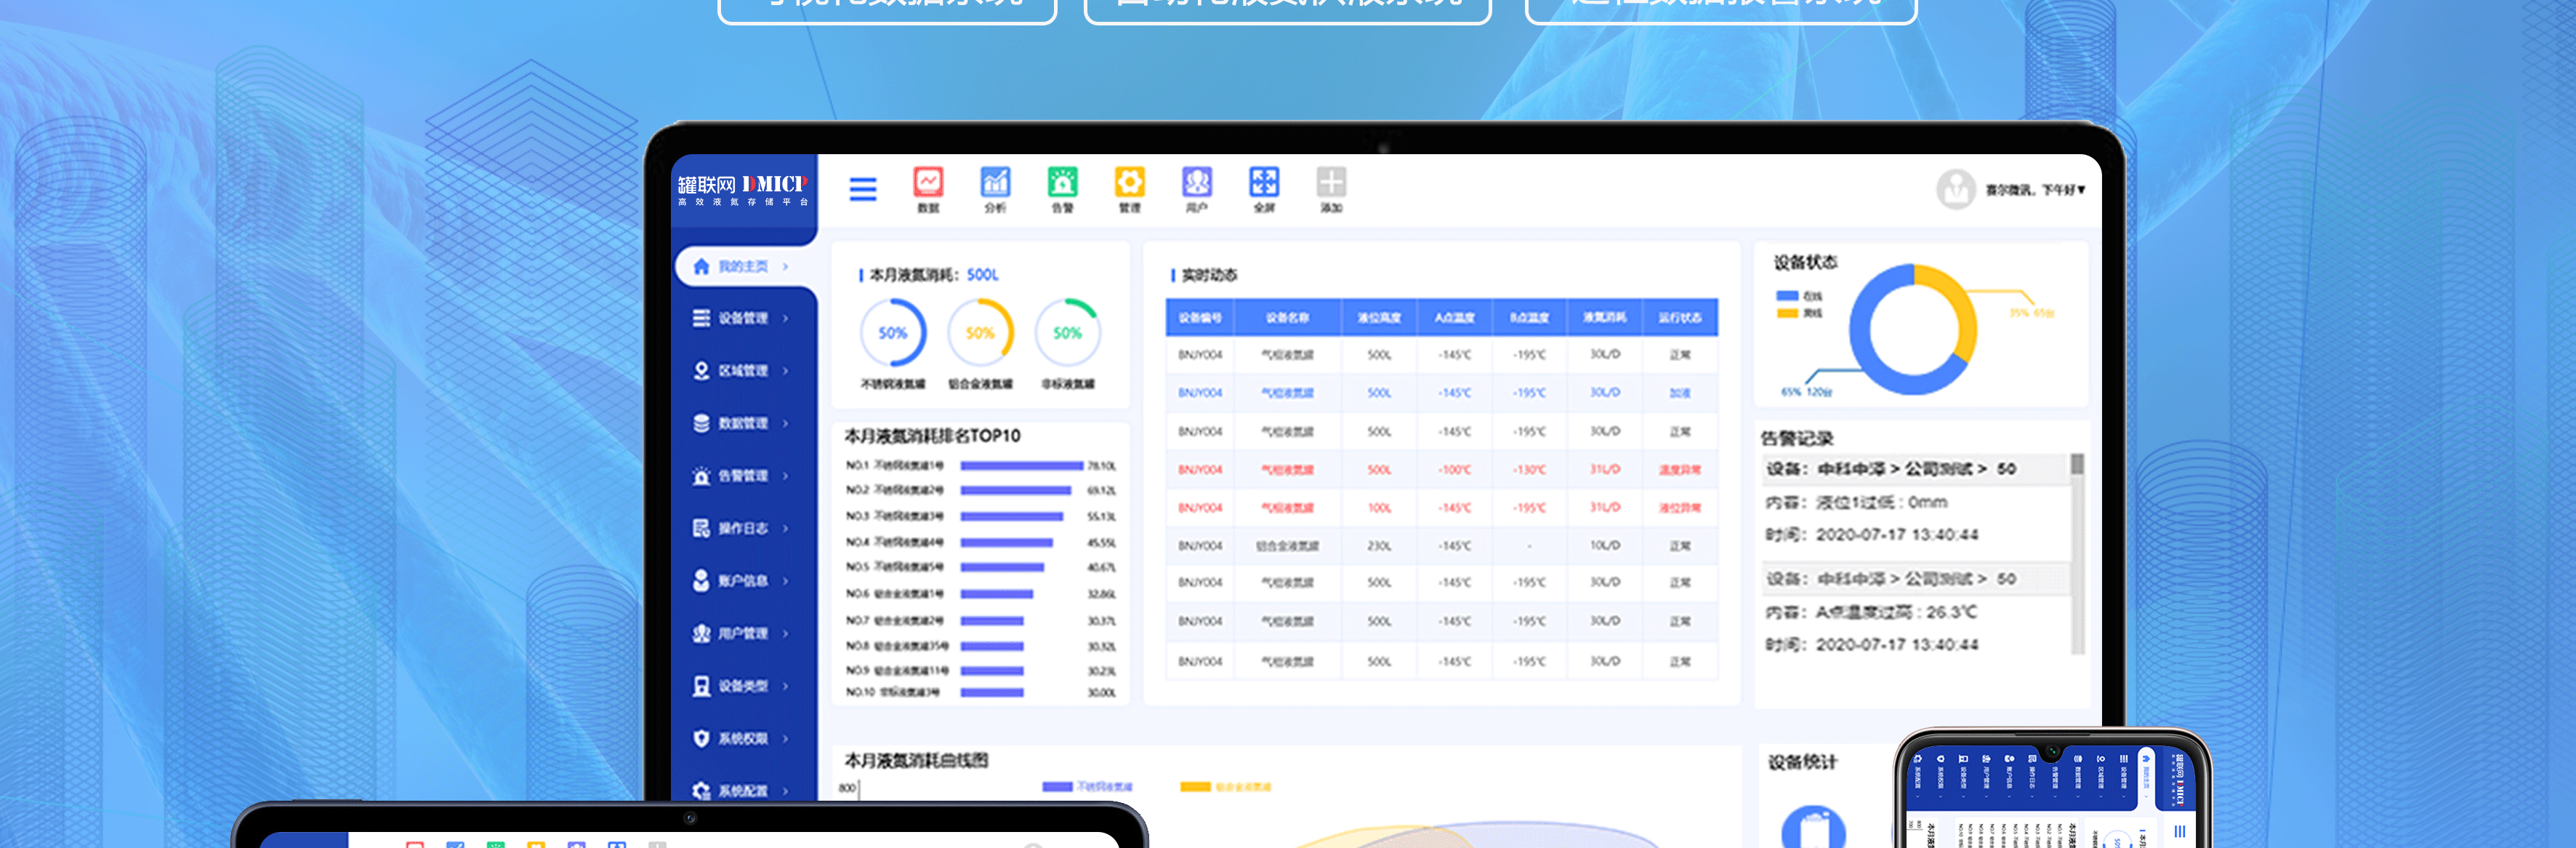Click the user avatar icon
This screenshot has width=2576, height=848.
[x=1955, y=189]
